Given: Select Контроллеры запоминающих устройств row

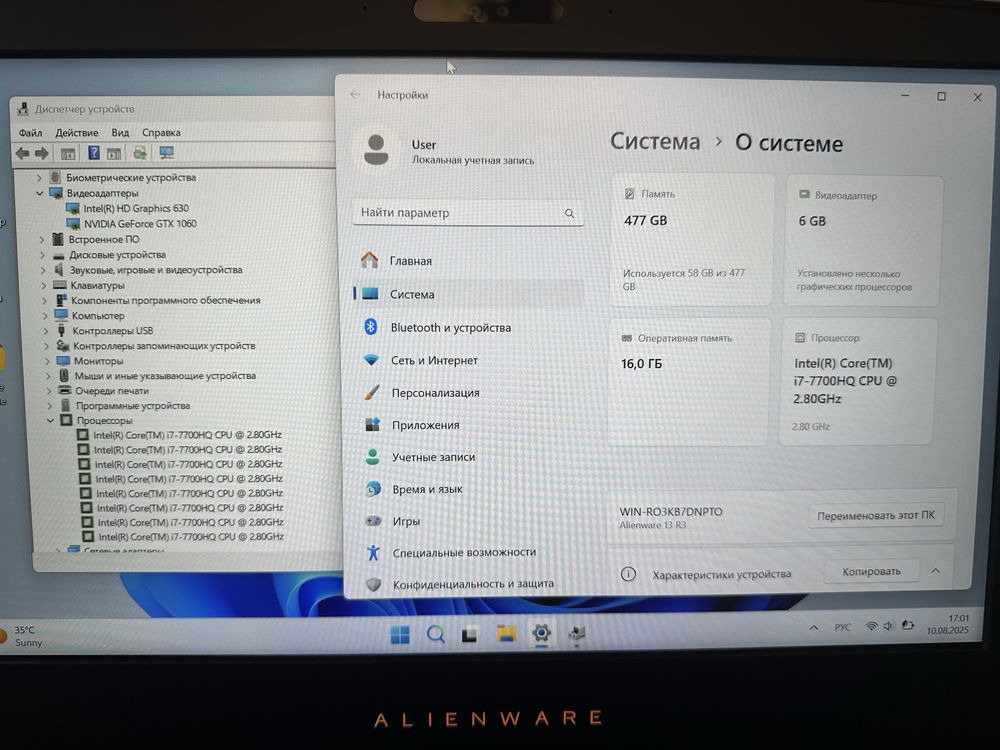Looking at the screenshot, I should click(x=164, y=346).
